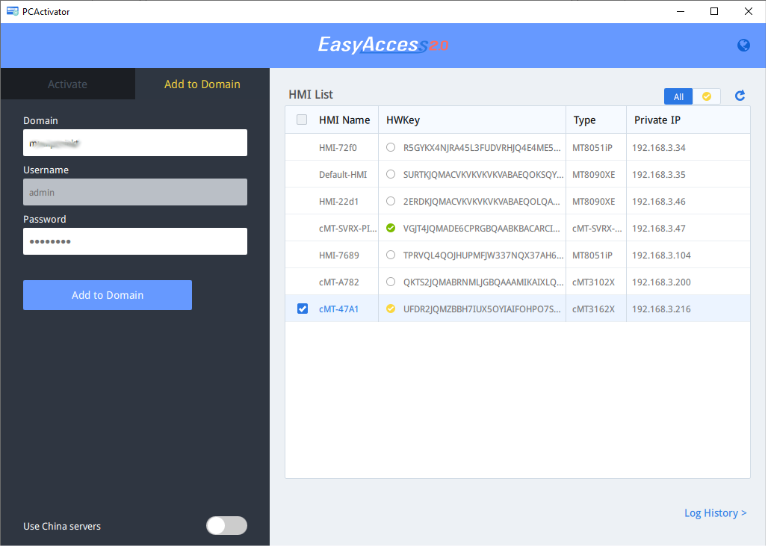Screen dimensions: 766x546
Task: Sort by HMI Name column header
Action: tap(344, 120)
